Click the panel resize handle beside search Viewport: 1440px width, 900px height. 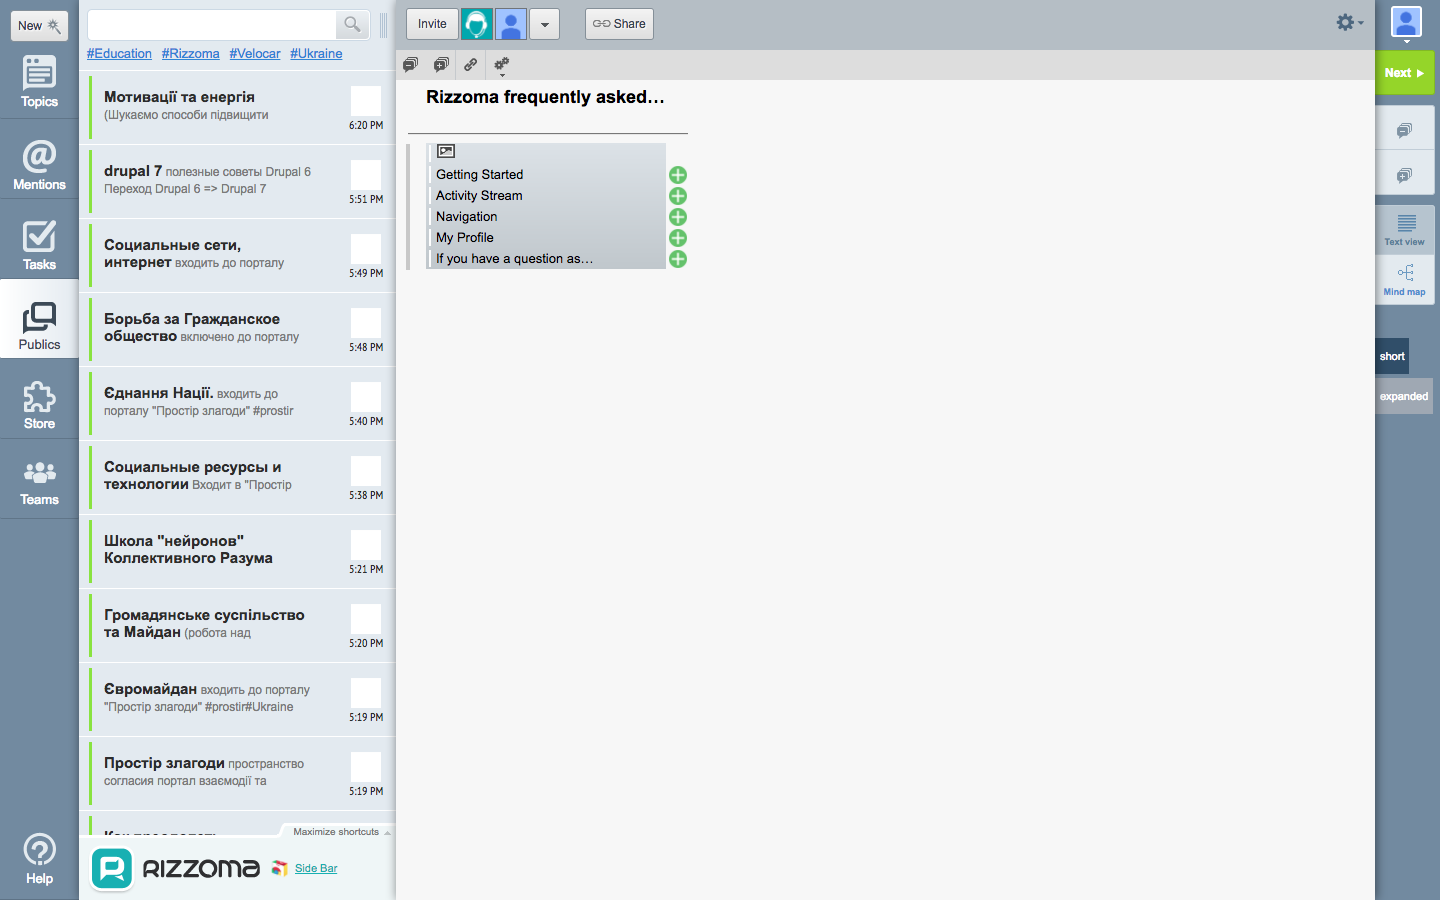tap(383, 25)
